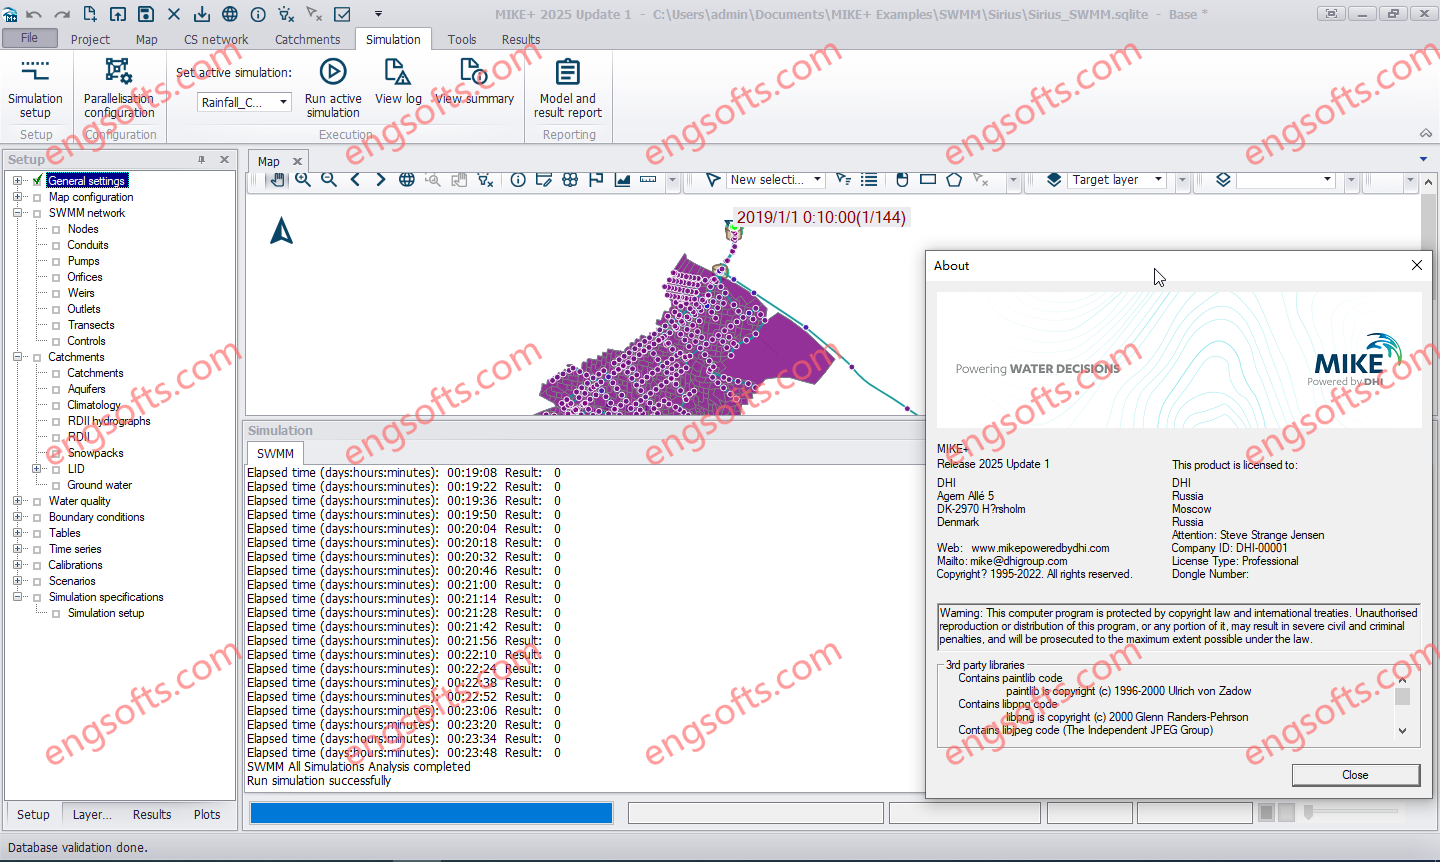The image size is (1440, 862).
Task: Click the Save icon in quick access toolbar
Action: tap(146, 14)
